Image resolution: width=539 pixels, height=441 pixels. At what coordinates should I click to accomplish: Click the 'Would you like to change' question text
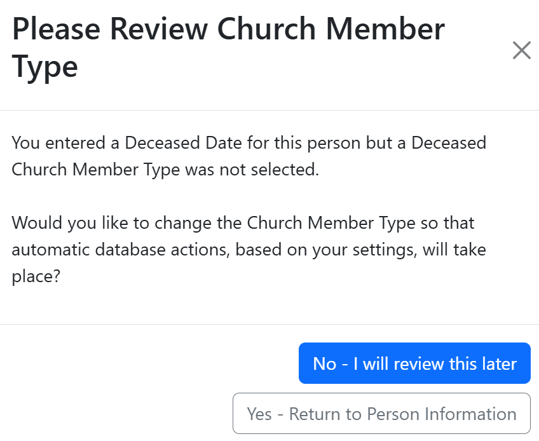click(249, 249)
